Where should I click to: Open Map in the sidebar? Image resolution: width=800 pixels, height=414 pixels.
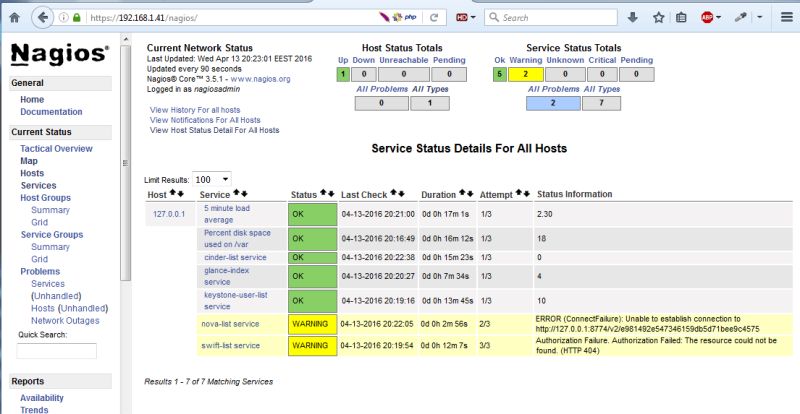(29, 161)
